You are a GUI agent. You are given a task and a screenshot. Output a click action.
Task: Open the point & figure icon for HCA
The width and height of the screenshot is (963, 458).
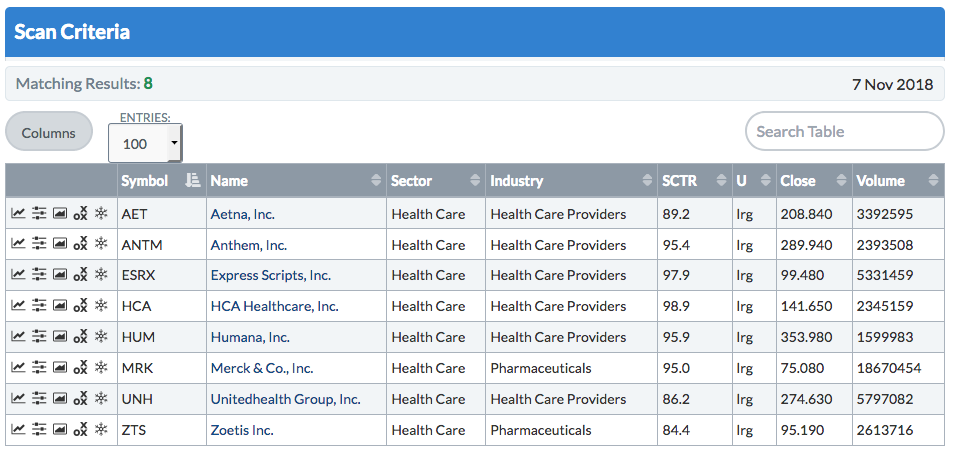[81, 307]
